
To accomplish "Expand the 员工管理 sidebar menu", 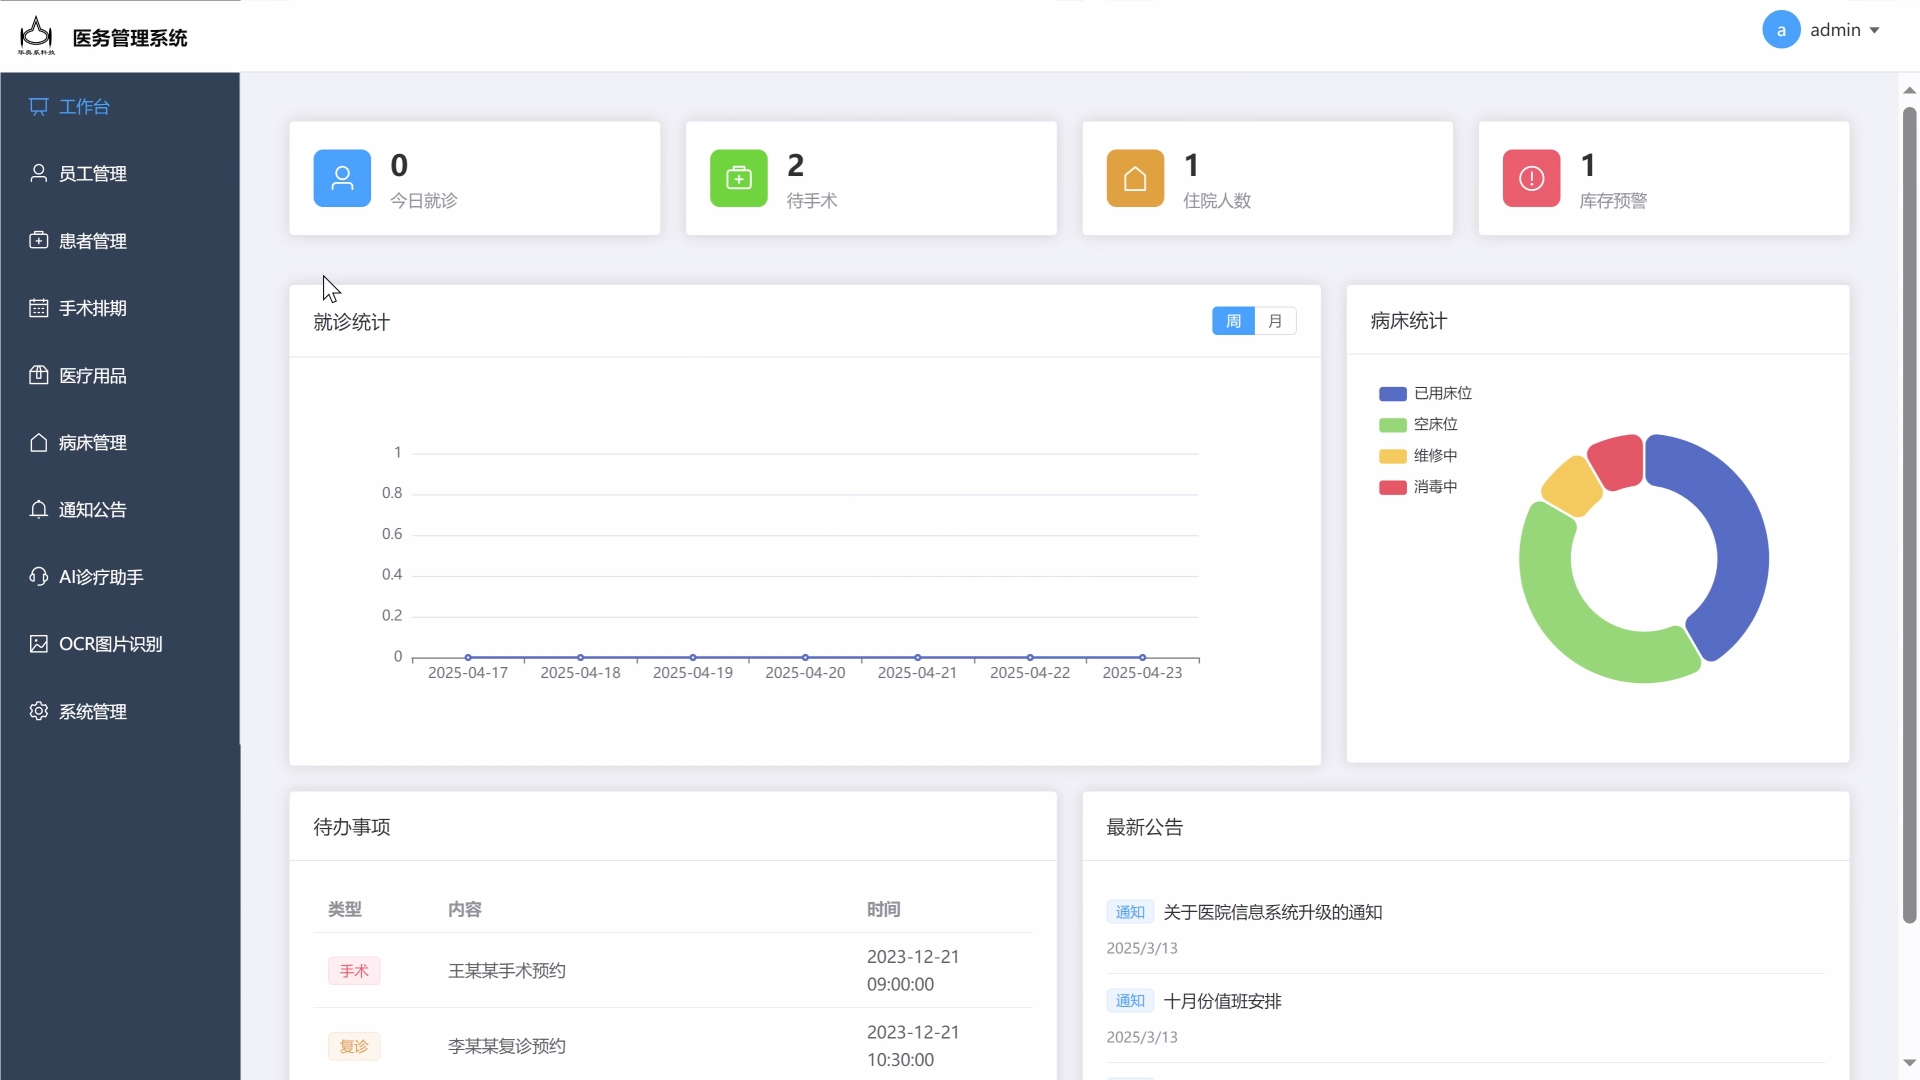I will (x=92, y=174).
